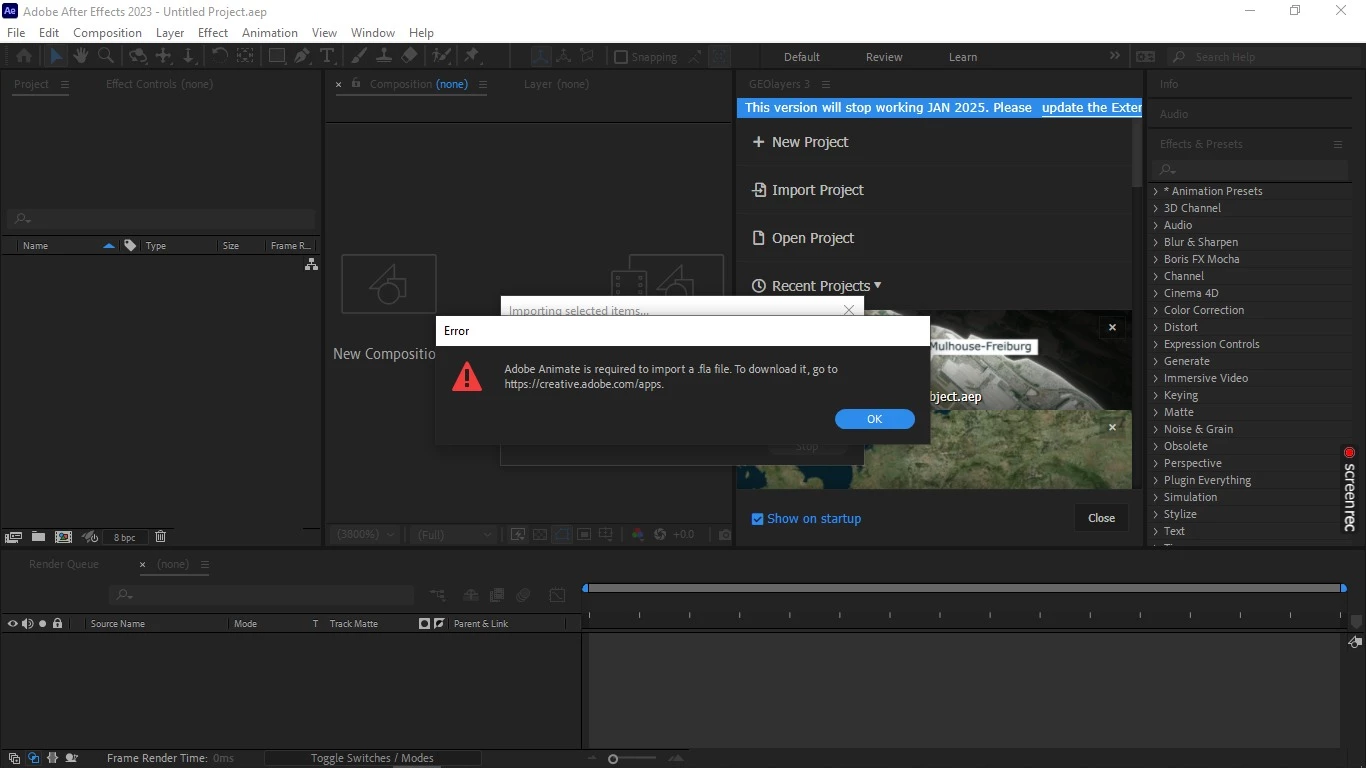This screenshot has height=768, width=1366.
Task: Click the Project panel search field
Action: tap(161, 219)
